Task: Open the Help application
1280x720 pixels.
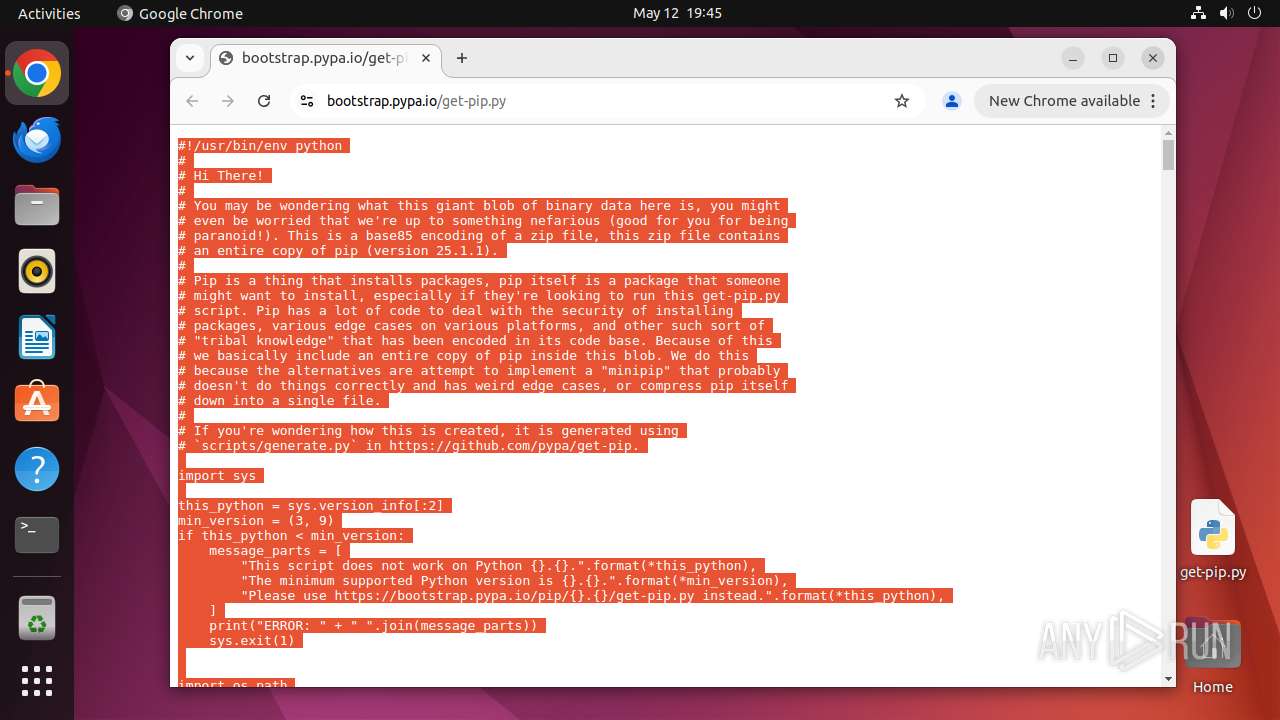Action: pos(37,469)
